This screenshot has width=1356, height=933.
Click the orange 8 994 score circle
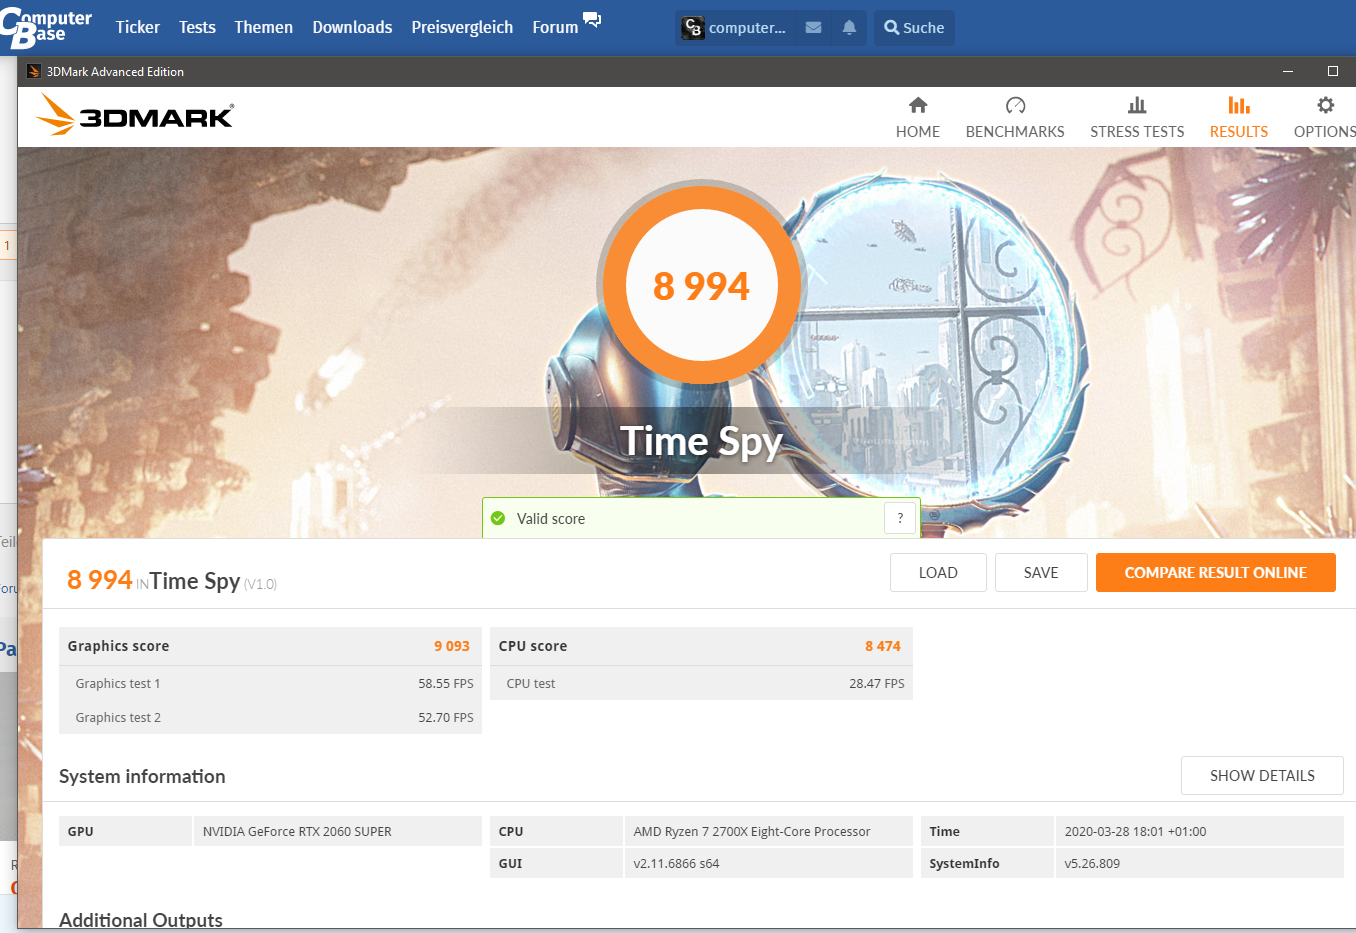(x=701, y=285)
